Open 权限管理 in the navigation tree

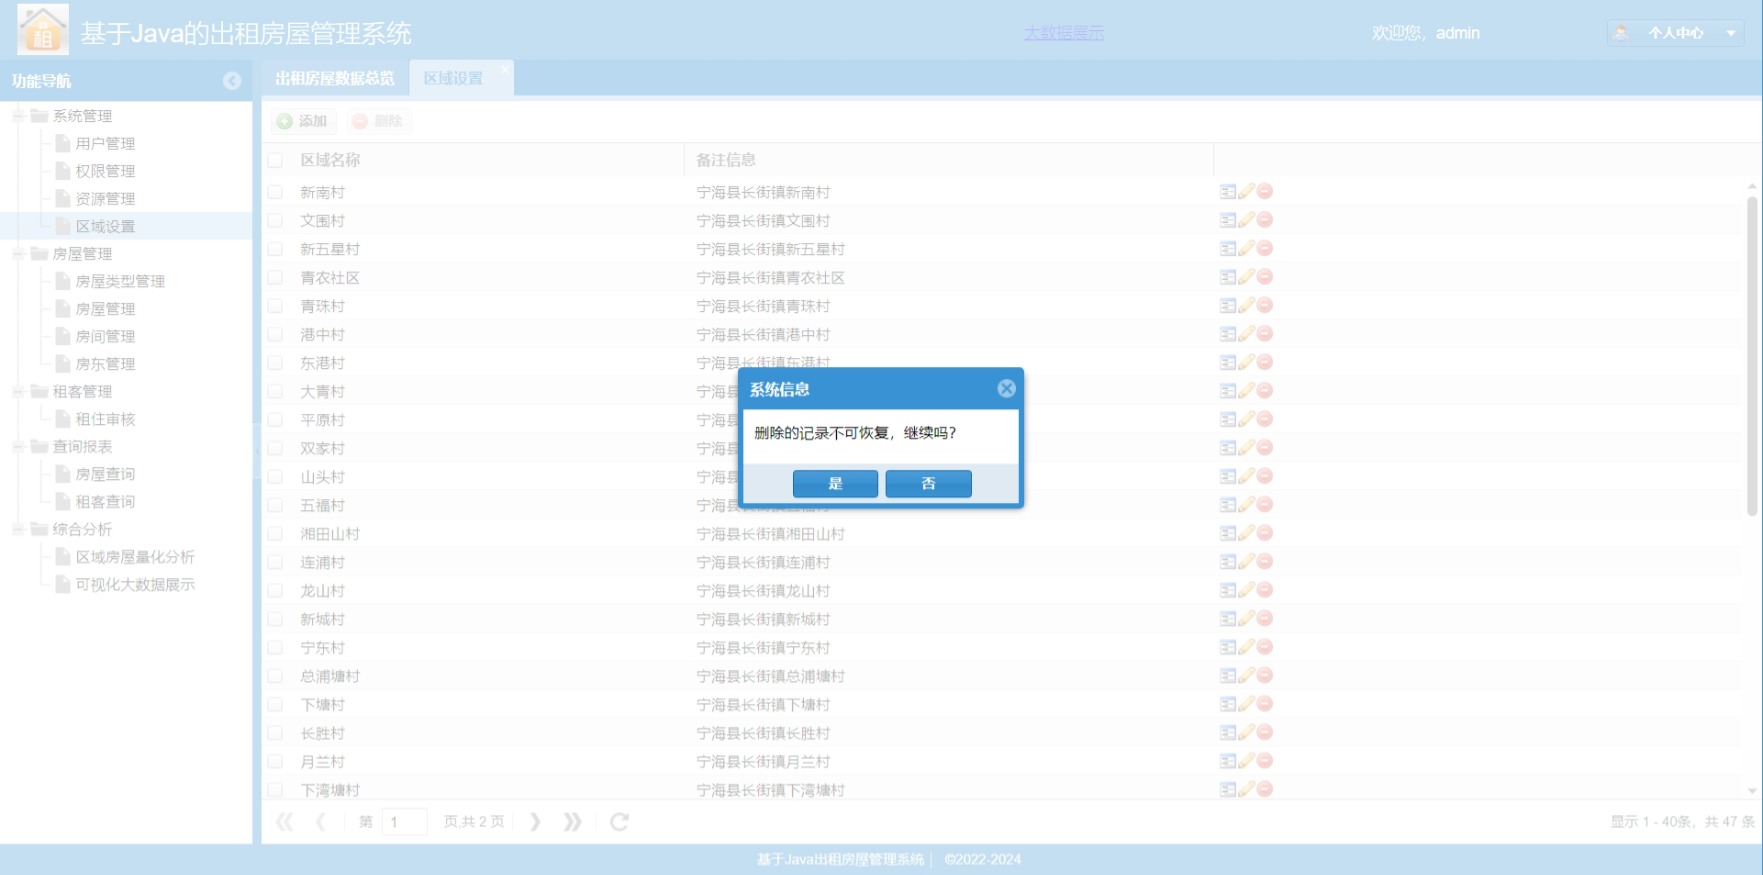click(105, 171)
